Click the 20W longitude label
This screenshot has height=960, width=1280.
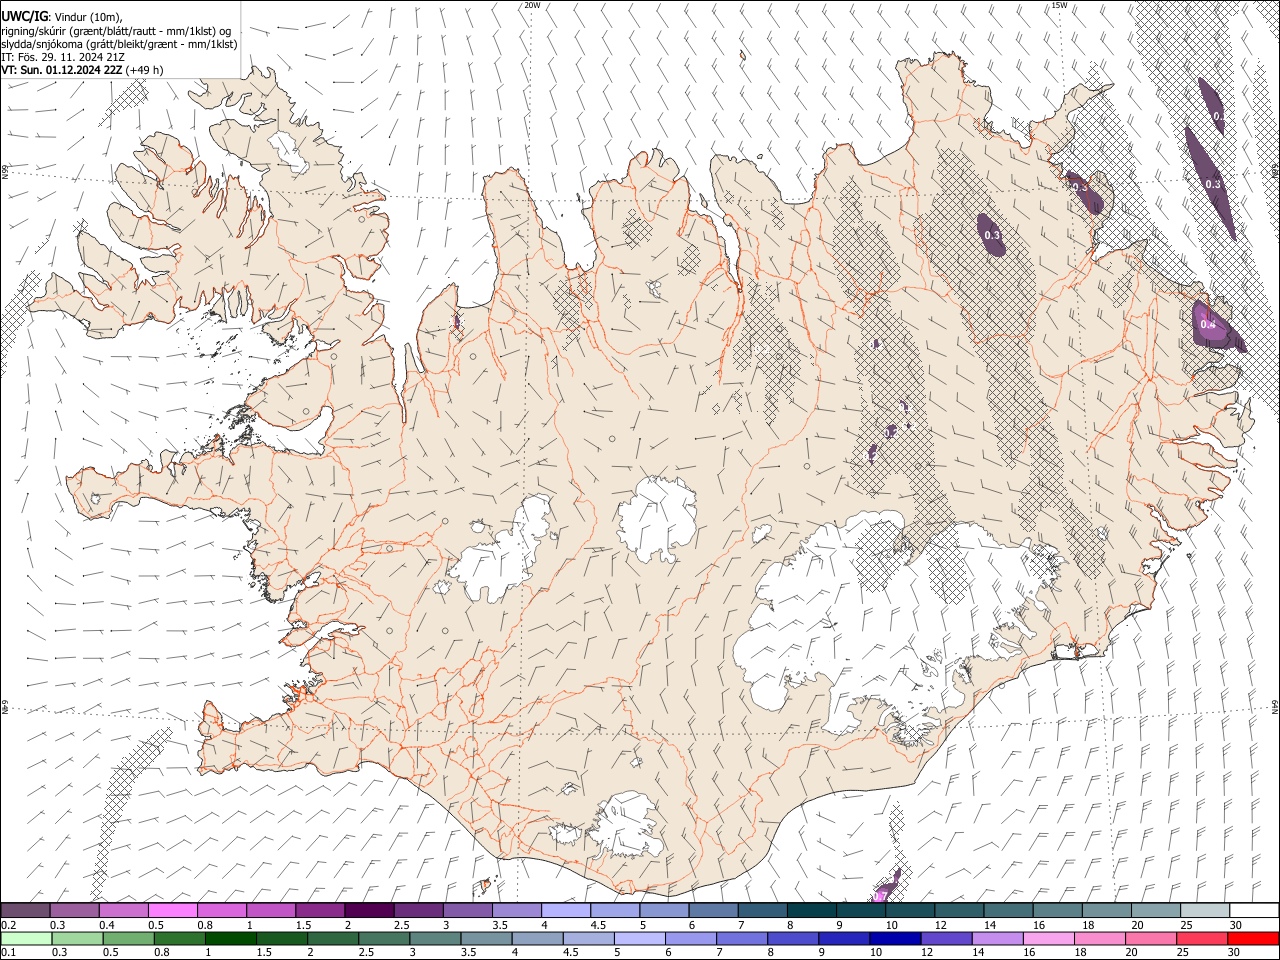coord(532,5)
